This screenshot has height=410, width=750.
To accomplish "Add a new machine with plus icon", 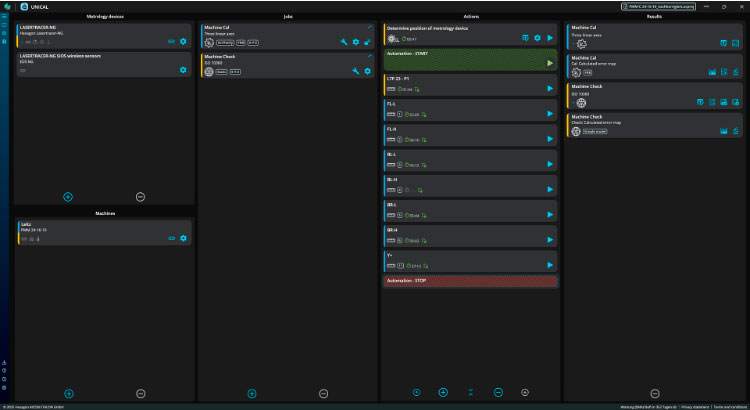I will (x=69, y=393).
